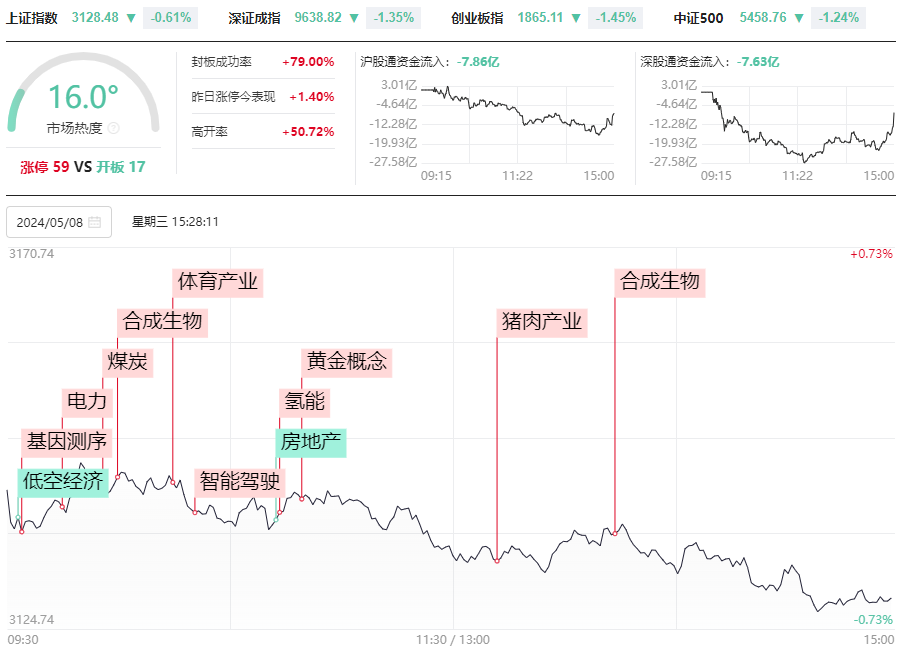The image size is (911, 659).
Task: Click the down arrow next to 深证成指 9638.82
Action: point(354,18)
